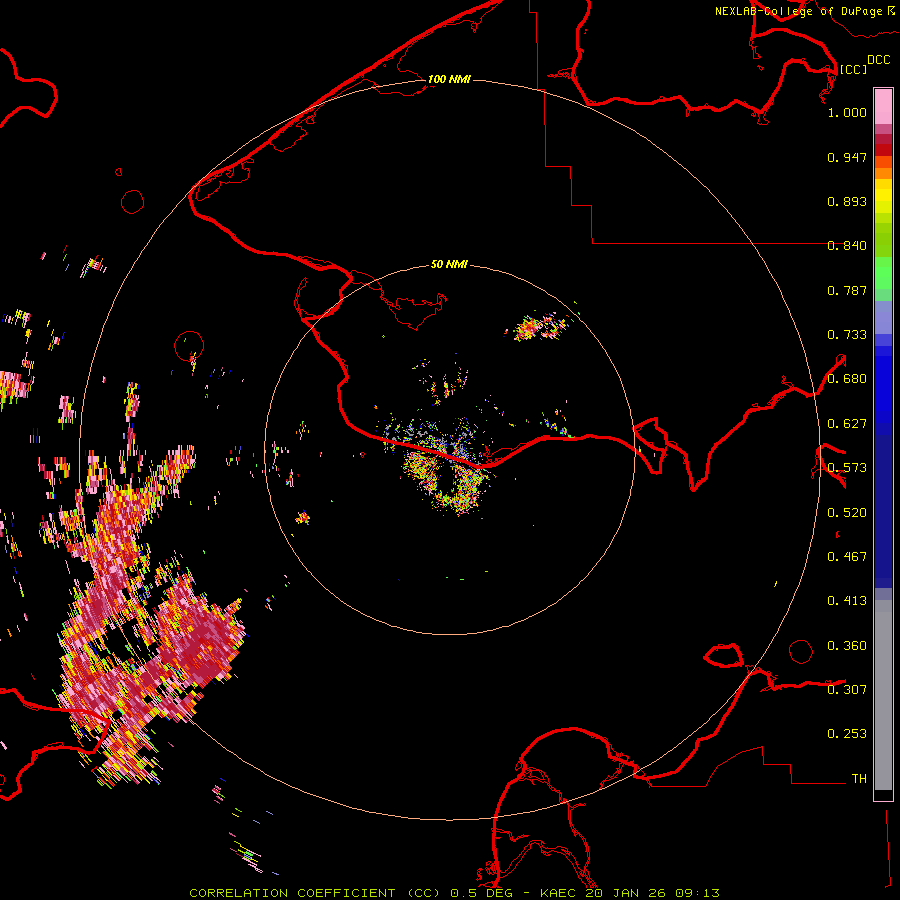
Task: Select the 0.467 value on the color scale
Action: point(847,557)
